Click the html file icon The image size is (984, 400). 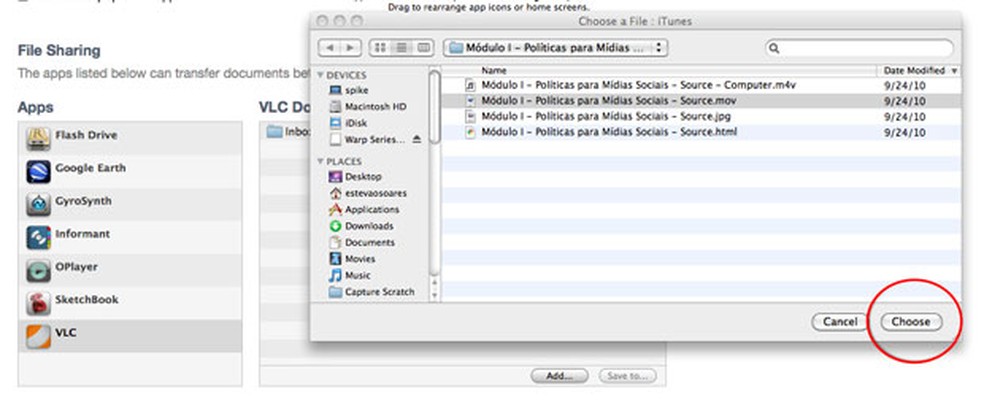pos(471,132)
